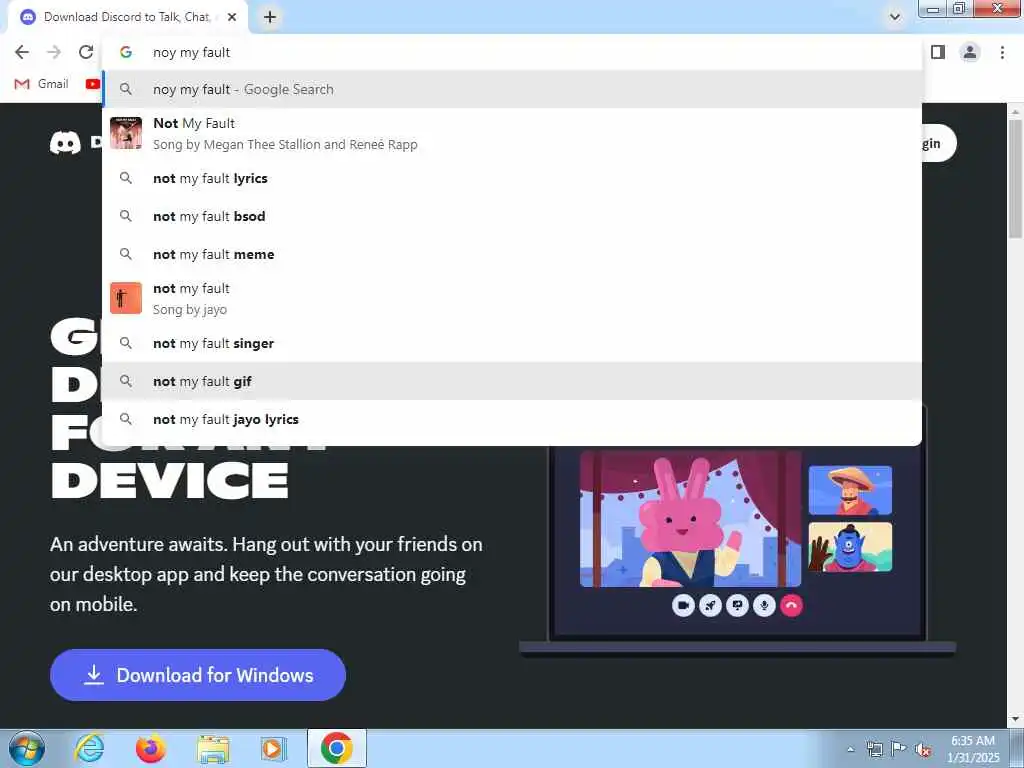1024x768 pixels.
Task: Launch Internet Explorer from taskbar
Action: [89, 748]
